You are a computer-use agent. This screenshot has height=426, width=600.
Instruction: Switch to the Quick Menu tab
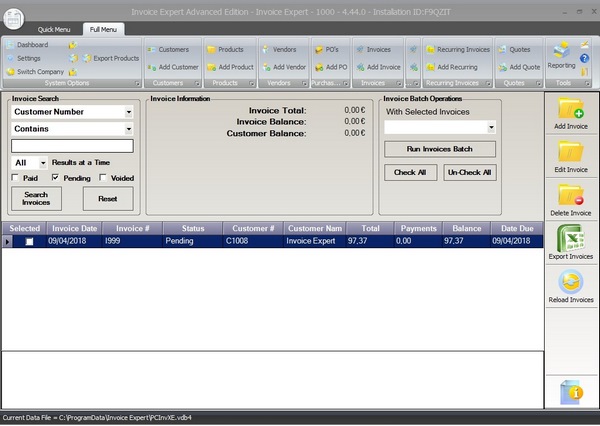54,29
